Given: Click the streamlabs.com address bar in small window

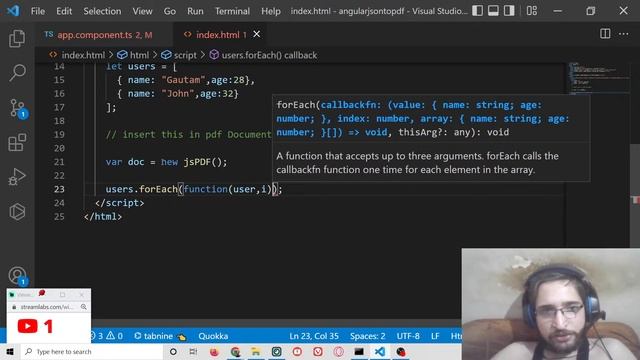Looking at the screenshot, I should [46, 307].
